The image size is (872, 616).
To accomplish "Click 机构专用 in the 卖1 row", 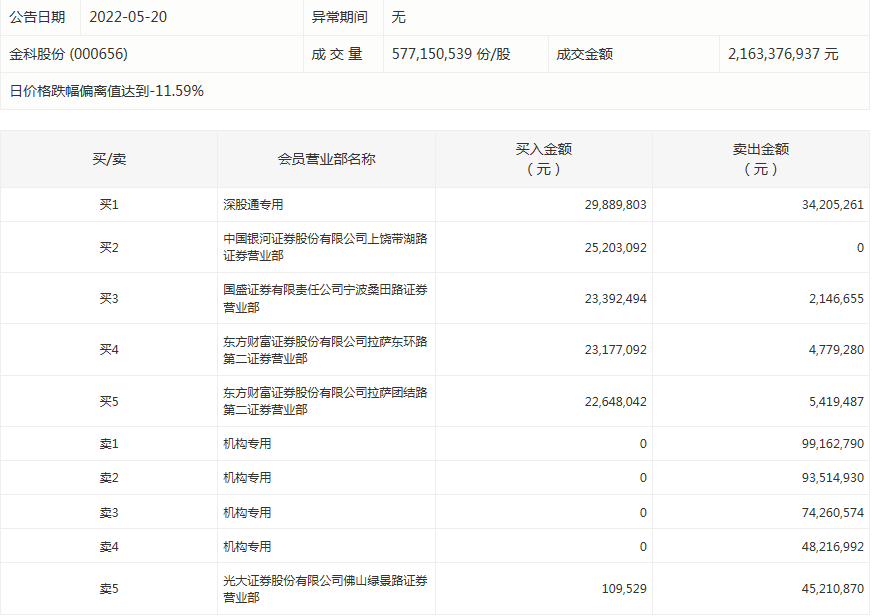I will (247, 443).
